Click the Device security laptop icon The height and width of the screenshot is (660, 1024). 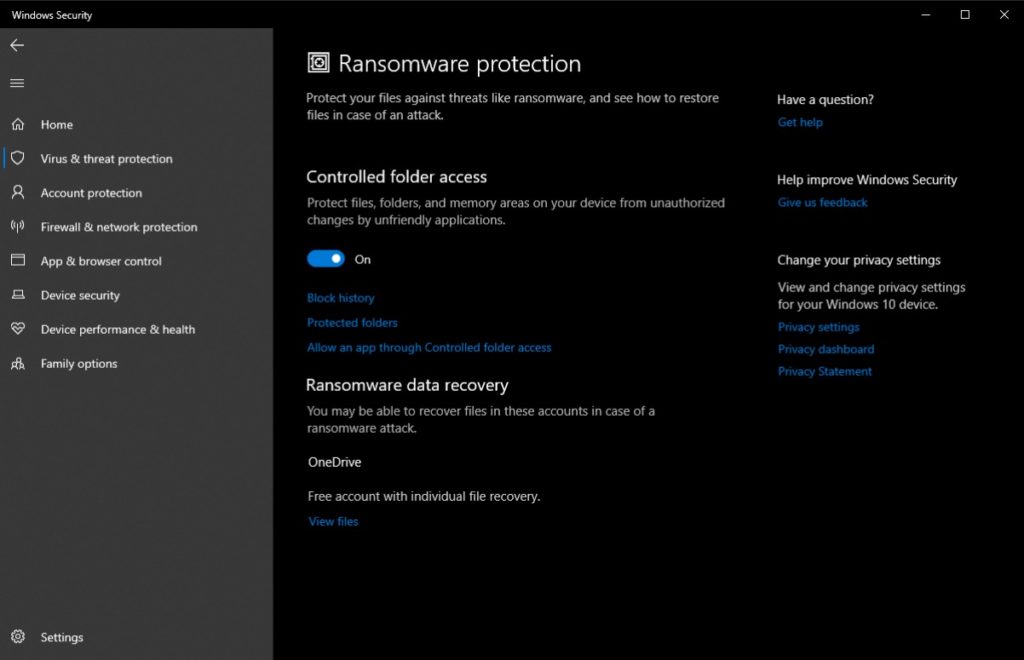[17, 295]
